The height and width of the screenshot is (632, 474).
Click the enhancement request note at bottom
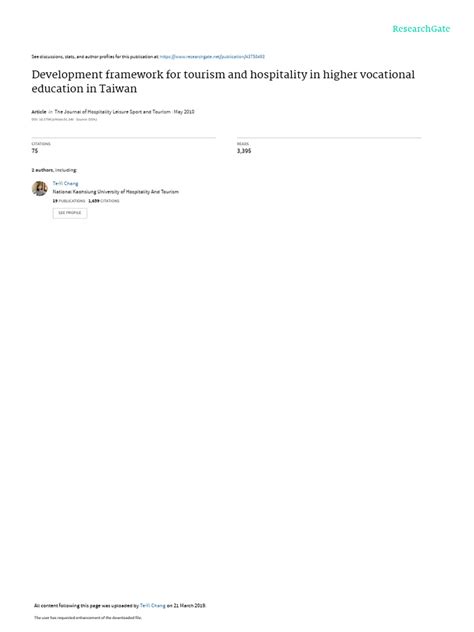pyautogui.click(x=88, y=617)
